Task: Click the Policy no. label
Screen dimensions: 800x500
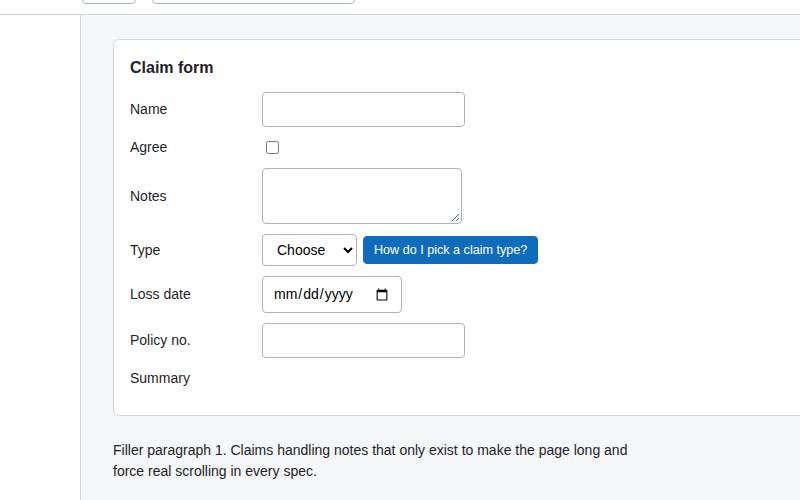Action: [x=160, y=340]
